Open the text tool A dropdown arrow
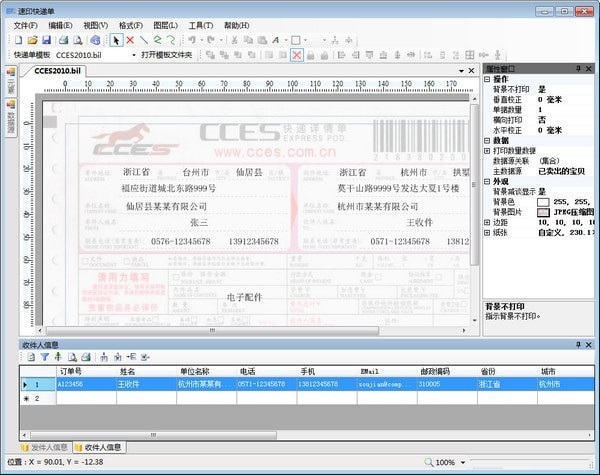The height and width of the screenshot is (475, 600). (285, 40)
